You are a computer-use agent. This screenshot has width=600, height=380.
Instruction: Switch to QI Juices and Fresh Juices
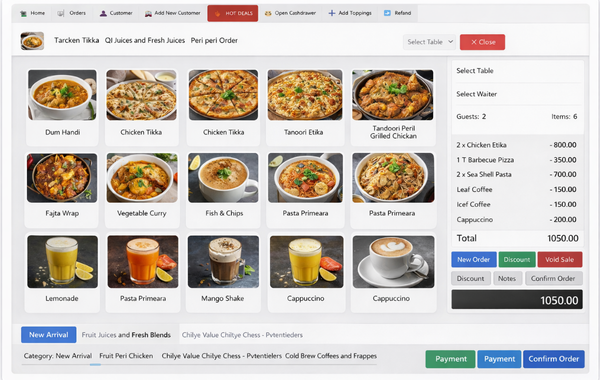145,40
